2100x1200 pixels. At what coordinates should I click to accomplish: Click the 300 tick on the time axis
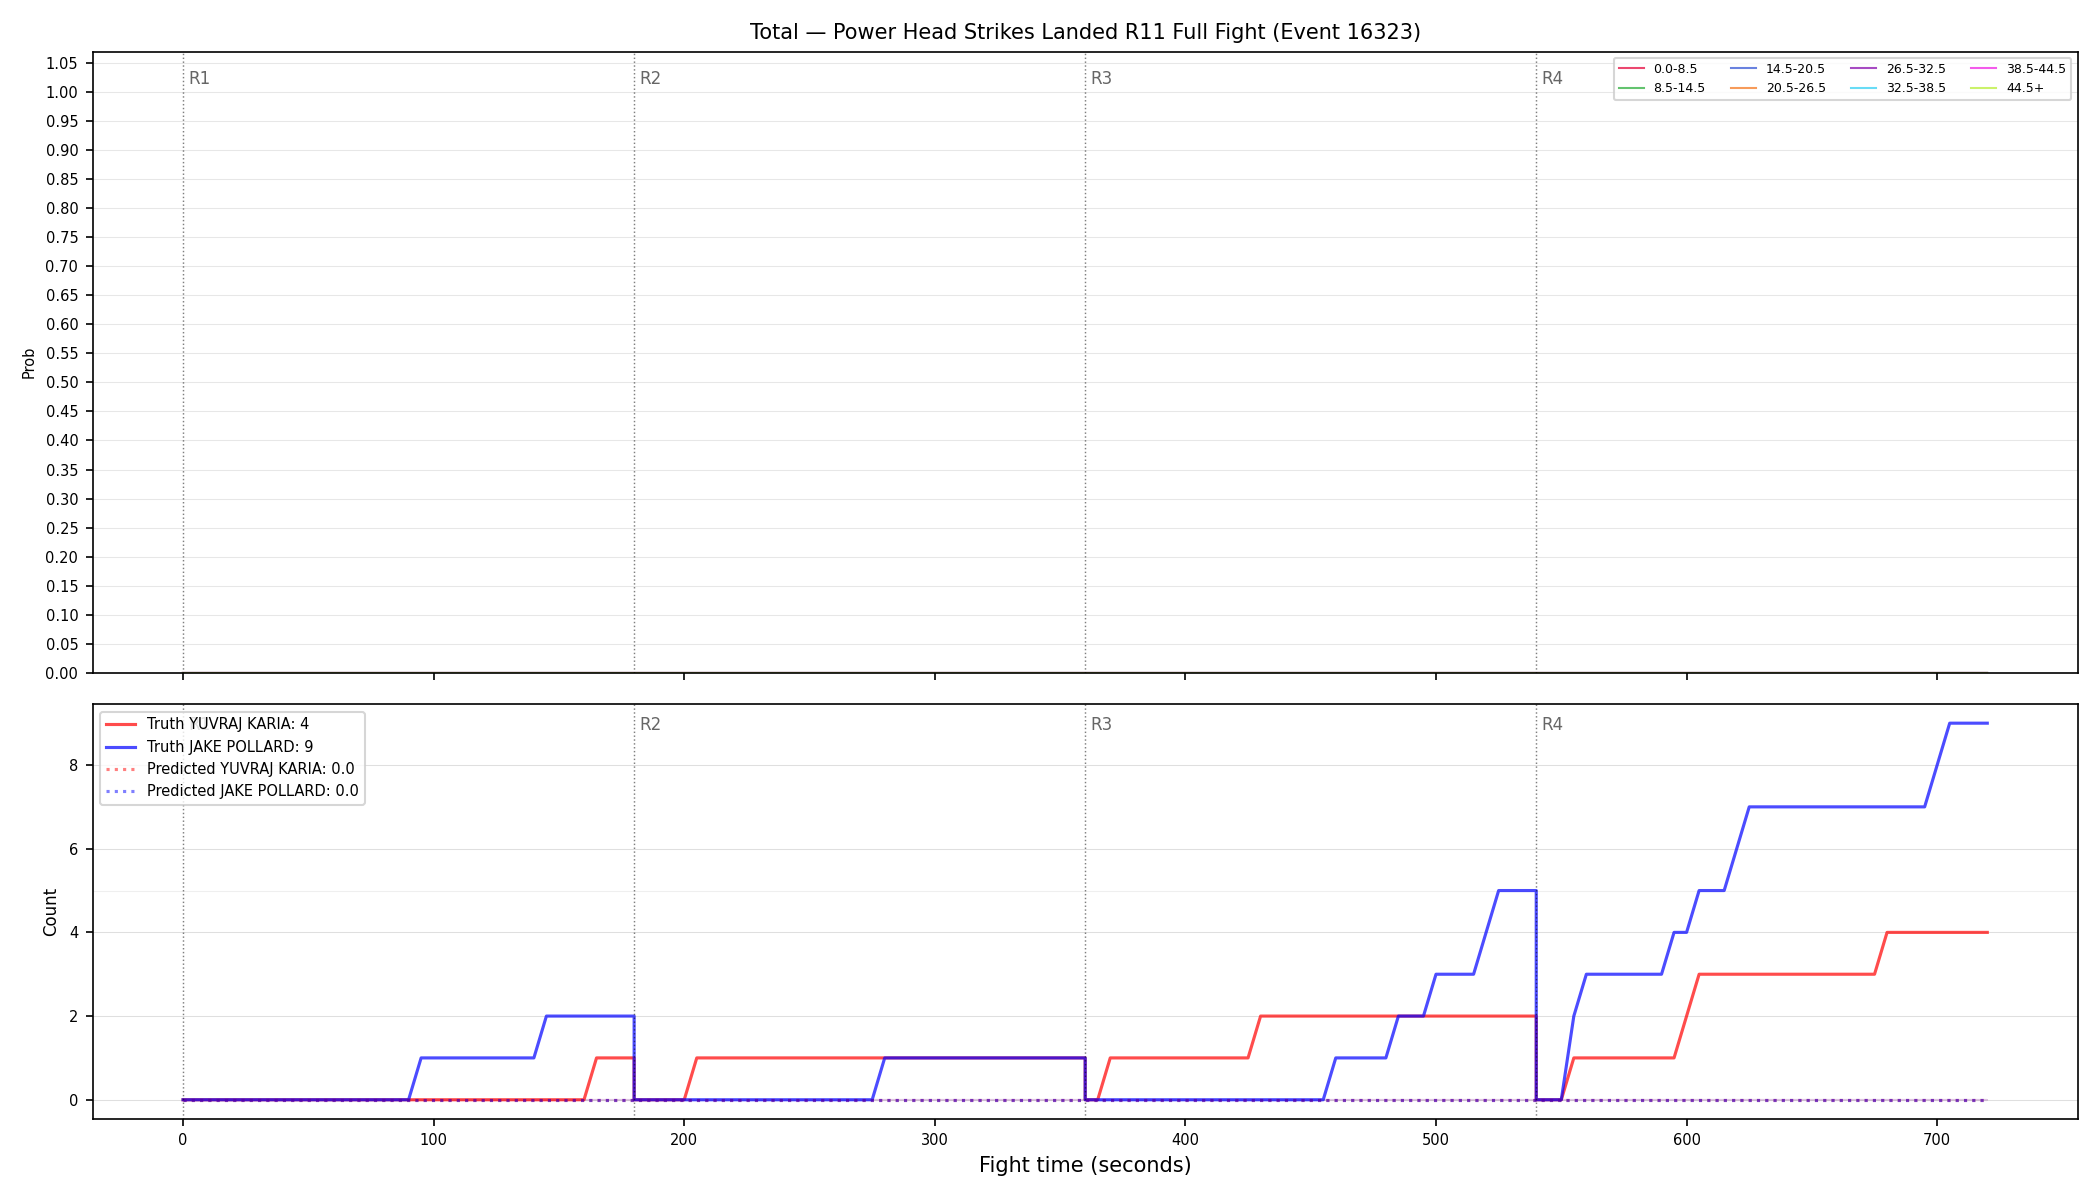[935, 1138]
